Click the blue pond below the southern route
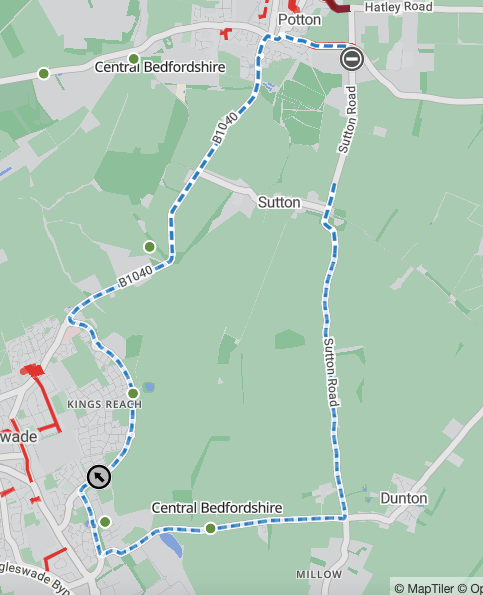The height and width of the screenshot is (595, 483). click(171, 545)
